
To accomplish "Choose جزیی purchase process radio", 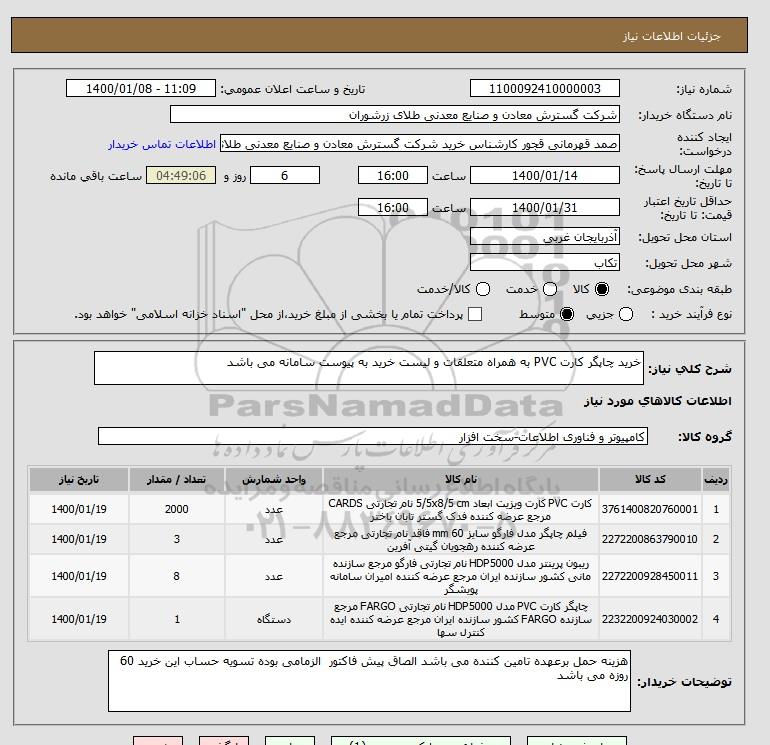I will tap(626, 314).
